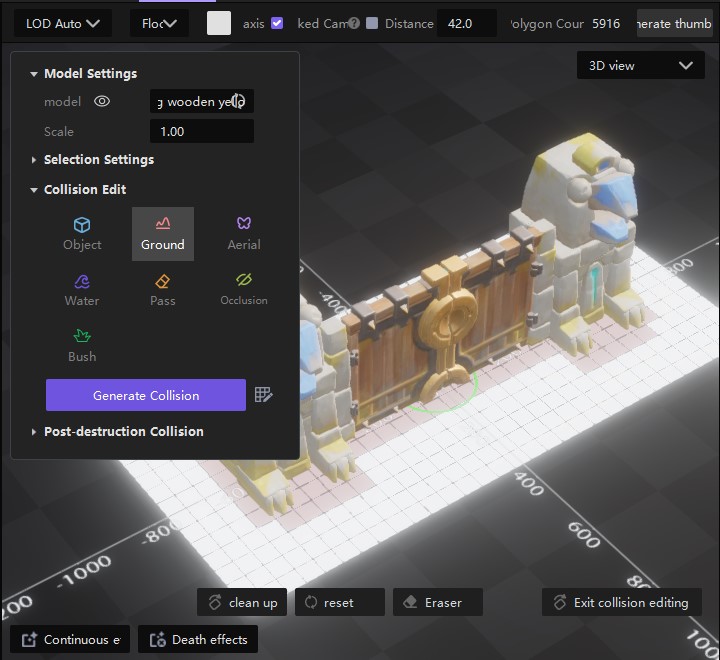The width and height of the screenshot is (720, 660).
Task: Click the Generate Collision button
Action: point(146,395)
